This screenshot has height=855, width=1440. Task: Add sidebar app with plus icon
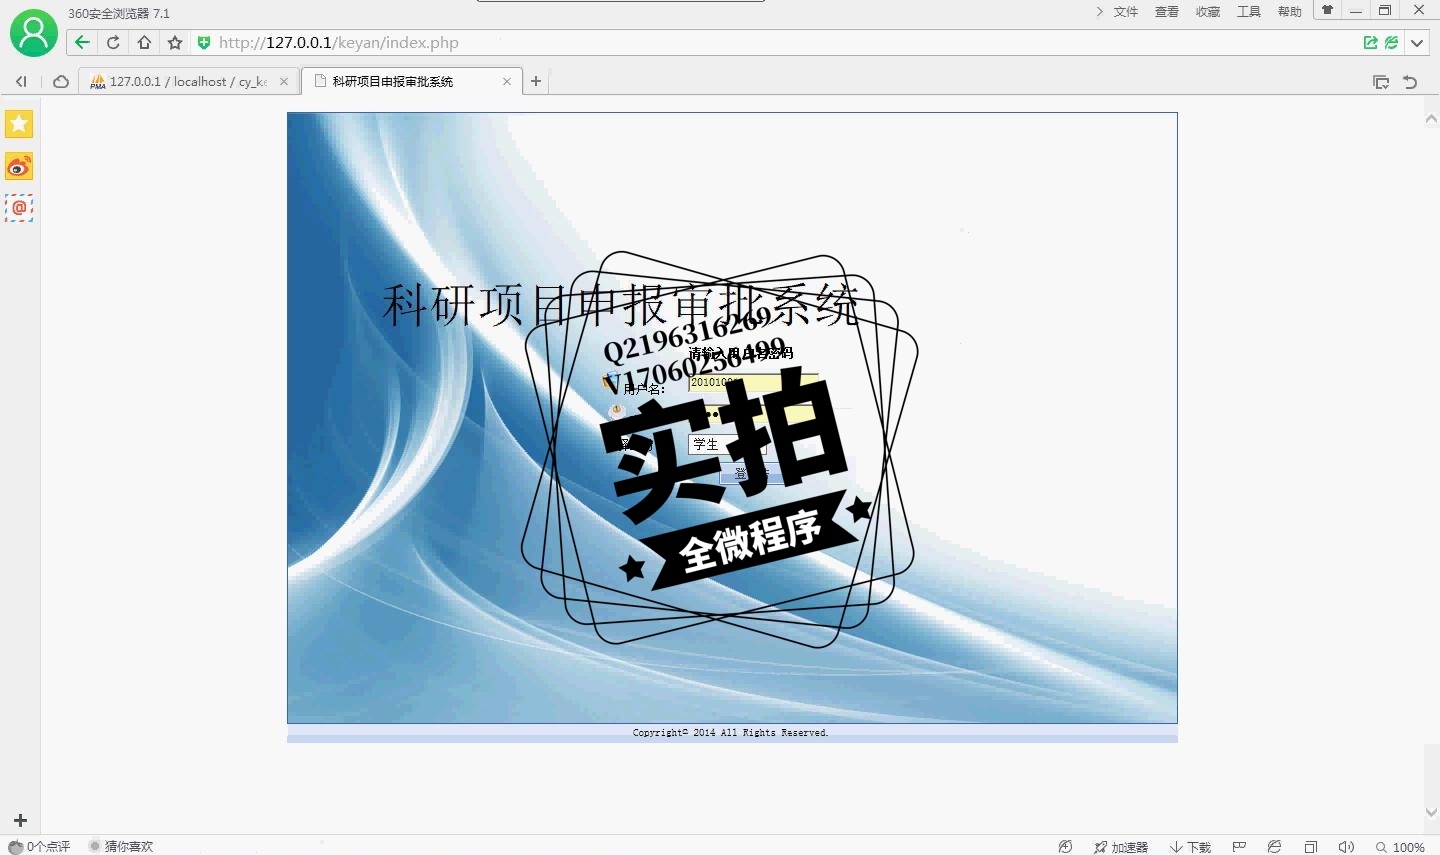click(20, 820)
